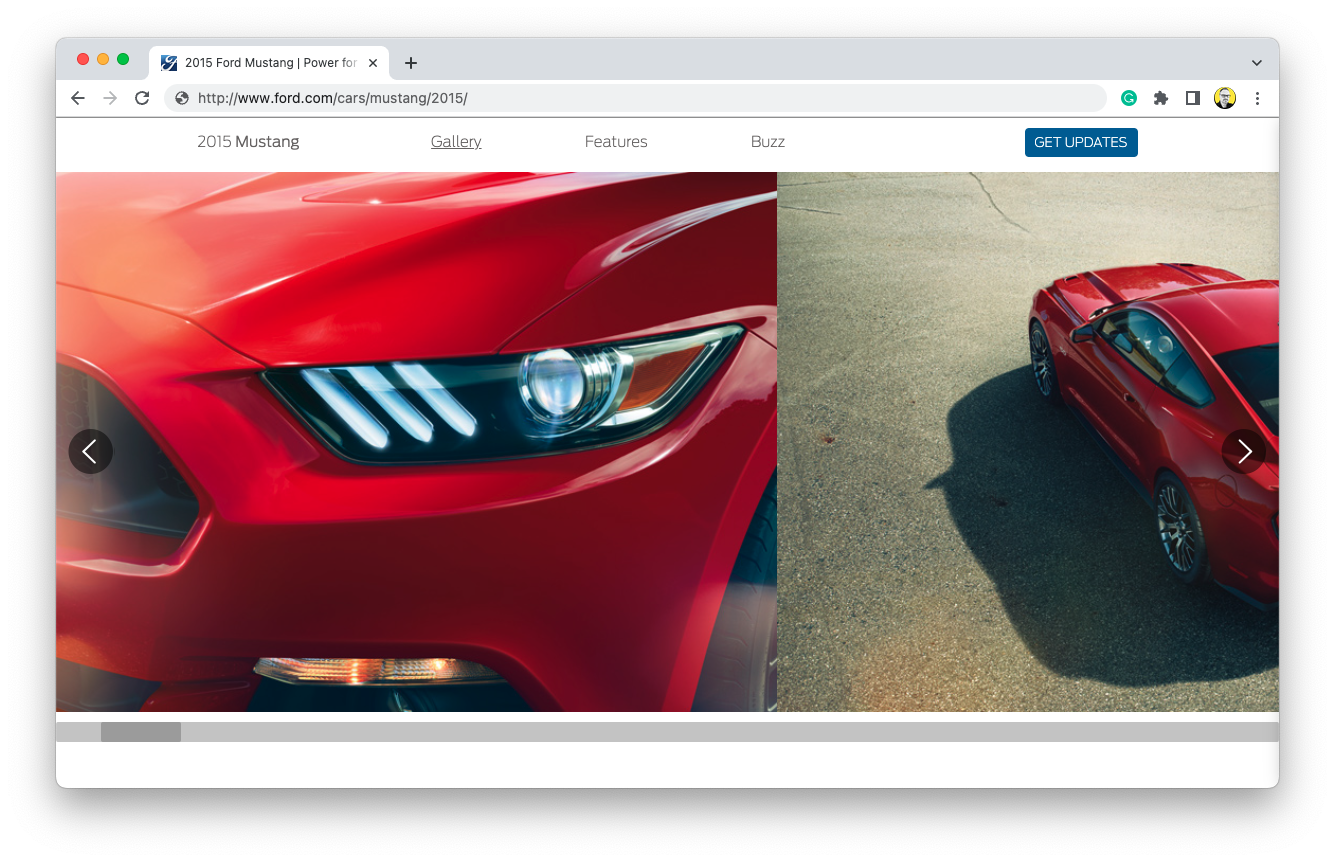Show next gallery image with right arrow
The height and width of the screenshot is (862, 1335).
[1244, 452]
